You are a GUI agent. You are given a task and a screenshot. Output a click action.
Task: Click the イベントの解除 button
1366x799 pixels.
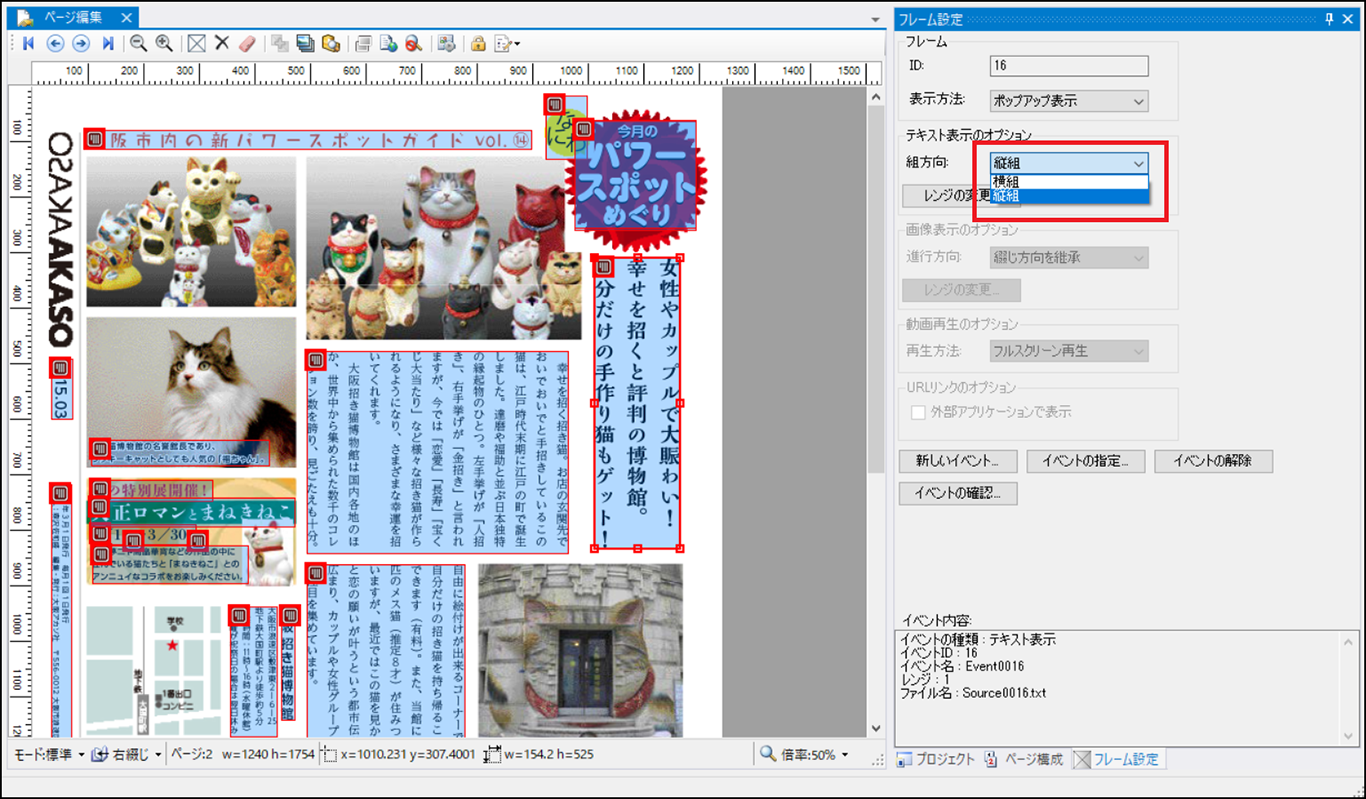point(1214,461)
